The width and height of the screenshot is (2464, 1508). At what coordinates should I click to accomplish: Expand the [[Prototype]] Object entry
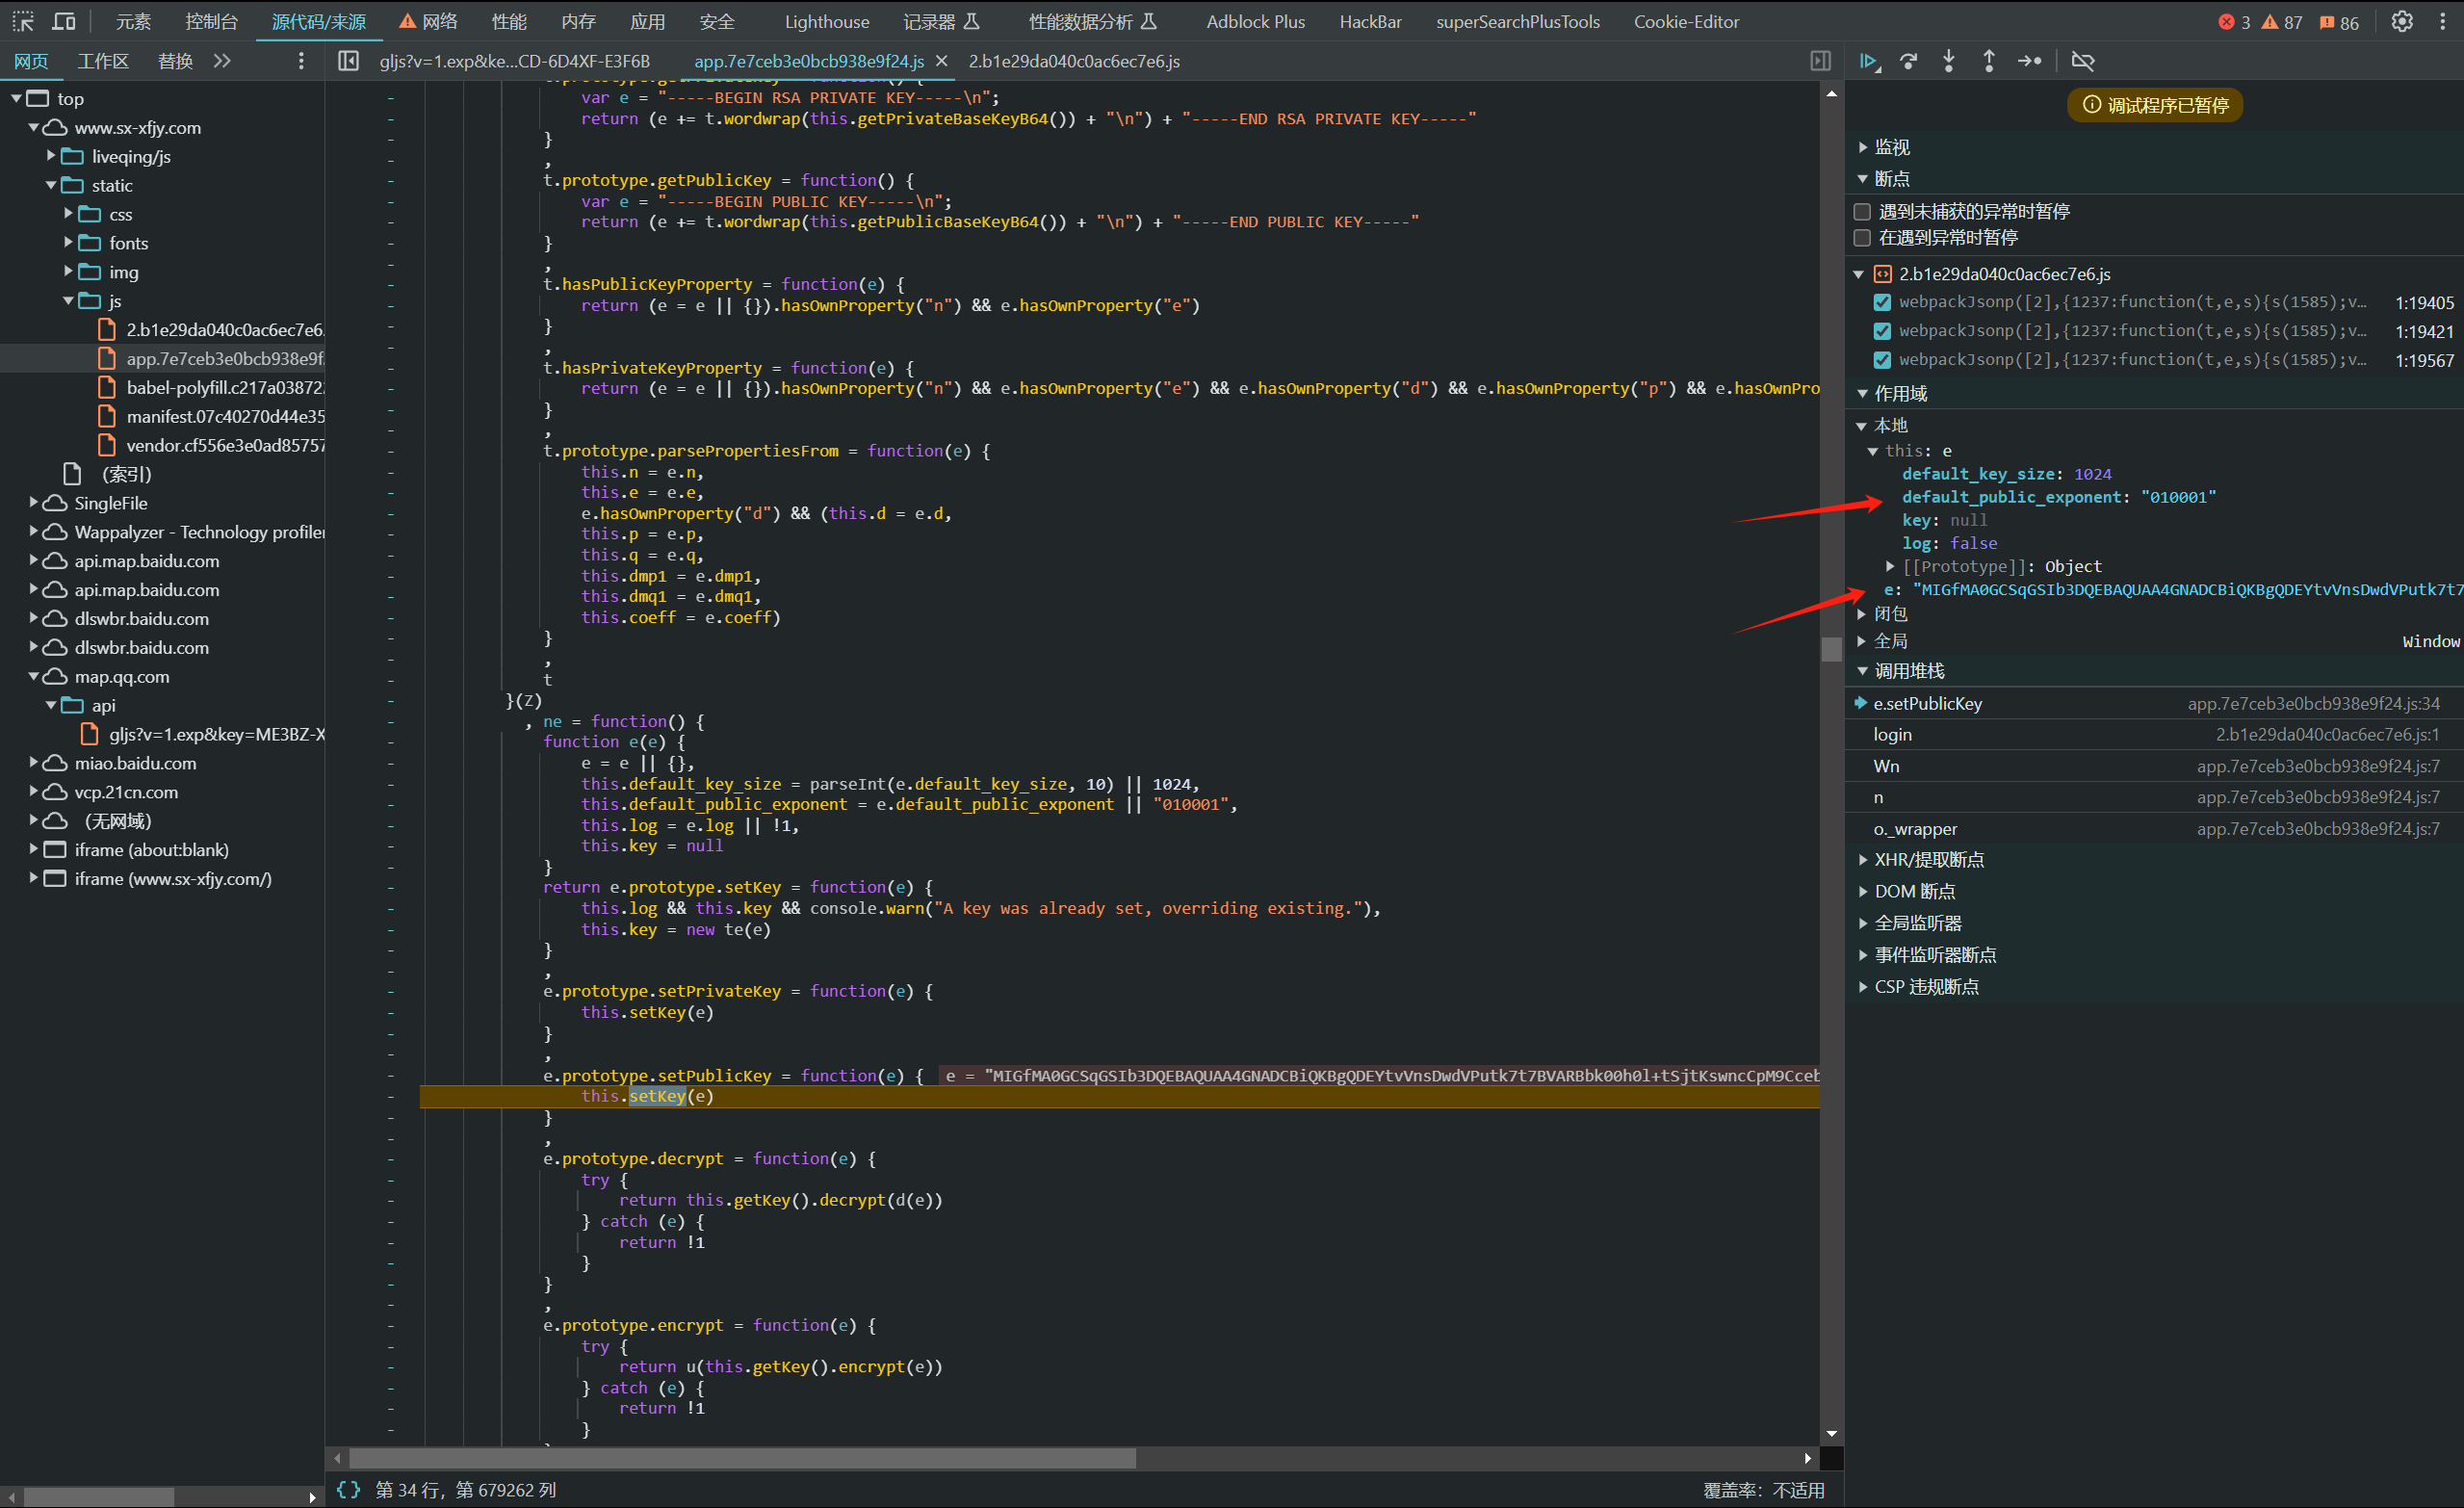(x=1890, y=567)
